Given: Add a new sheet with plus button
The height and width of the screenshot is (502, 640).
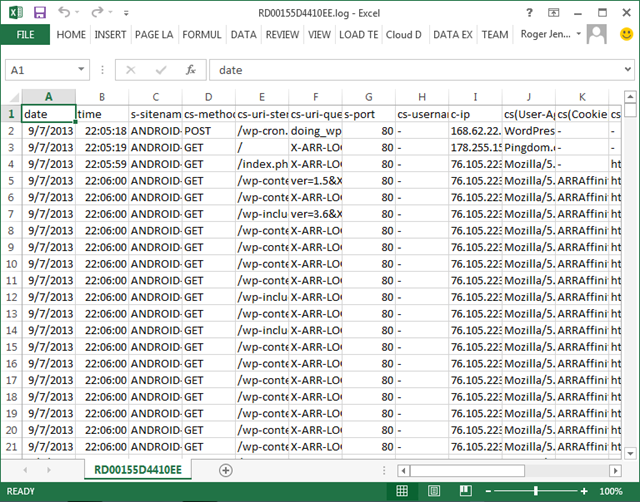Looking at the screenshot, I should point(226,470).
